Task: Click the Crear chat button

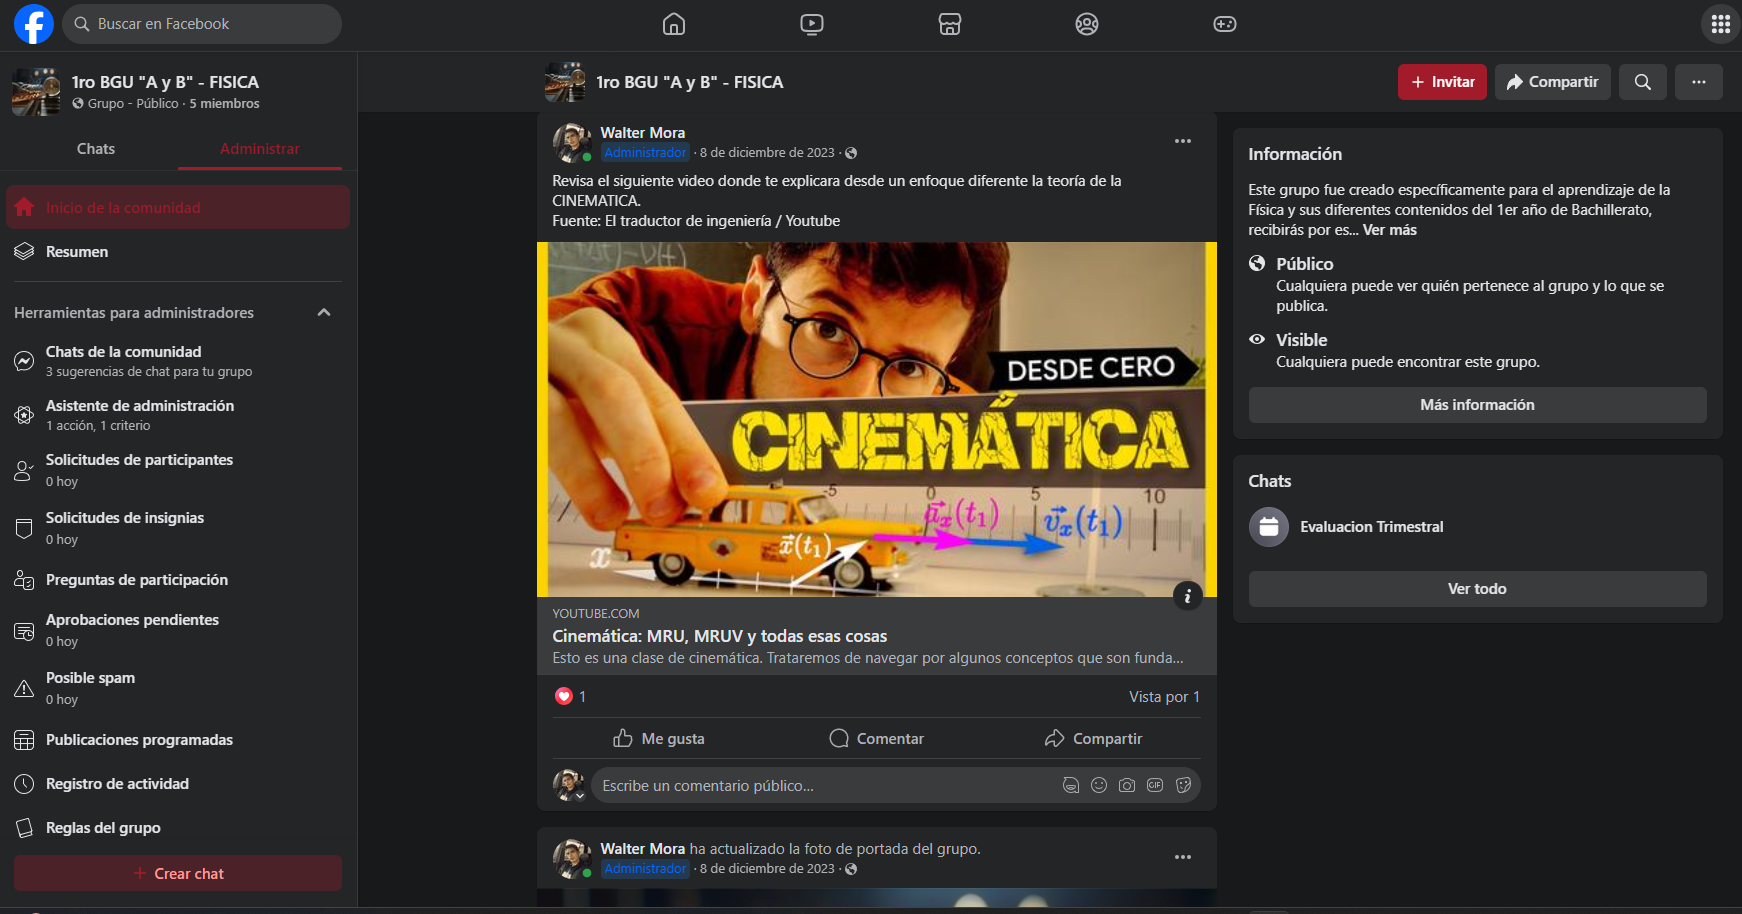Action: point(178,873)
